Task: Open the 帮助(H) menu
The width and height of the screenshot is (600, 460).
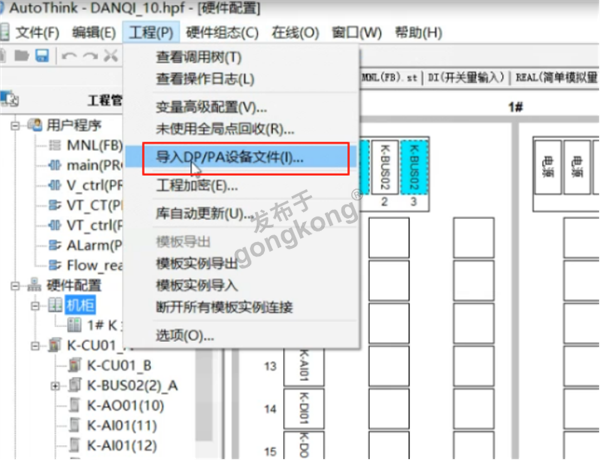Action: [418, 33]
